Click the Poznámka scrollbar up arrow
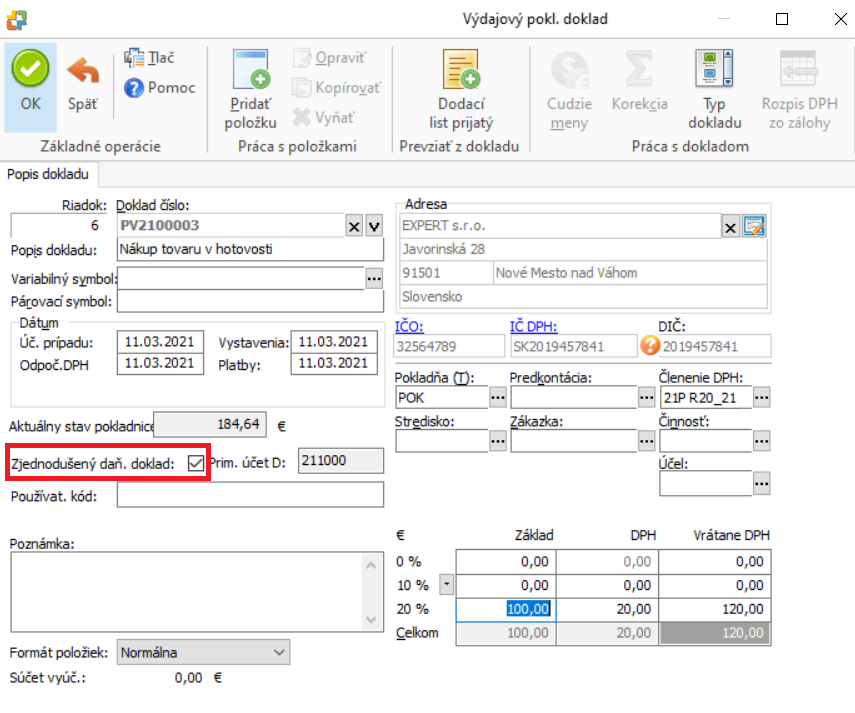Viewport: 855px width, 713px height. pos(371,565)
